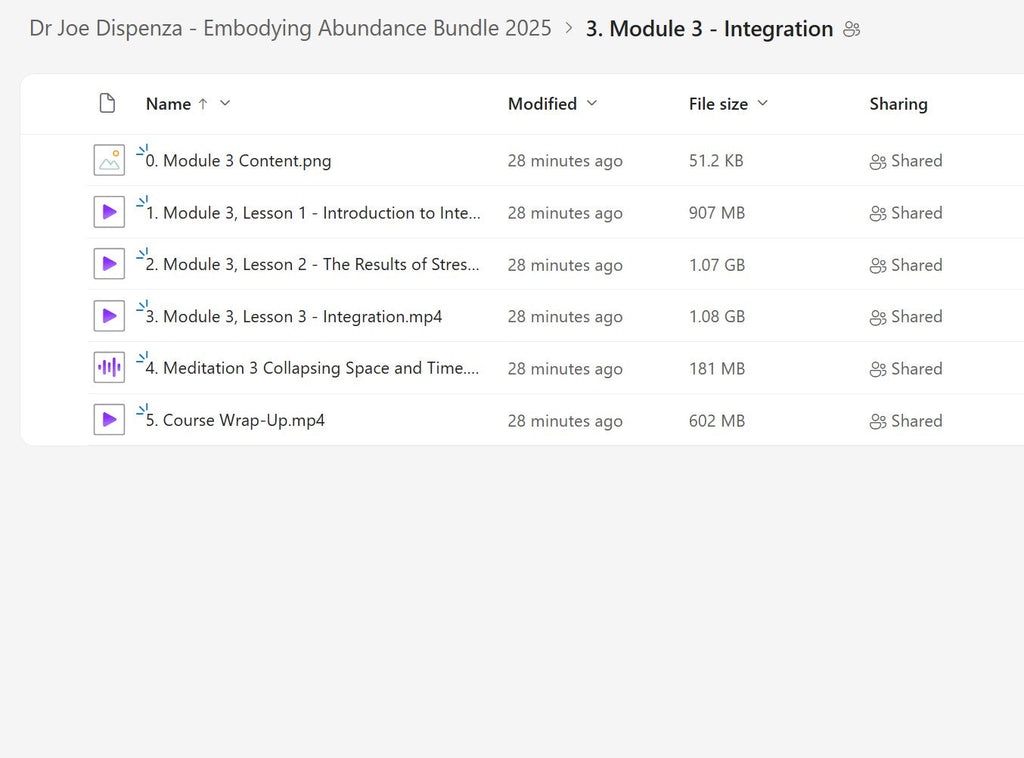This screenshot has width=1024, height=758.
Task: Click the sharing icon in the Lesson 1 row
Action: [x=878, y=213]
